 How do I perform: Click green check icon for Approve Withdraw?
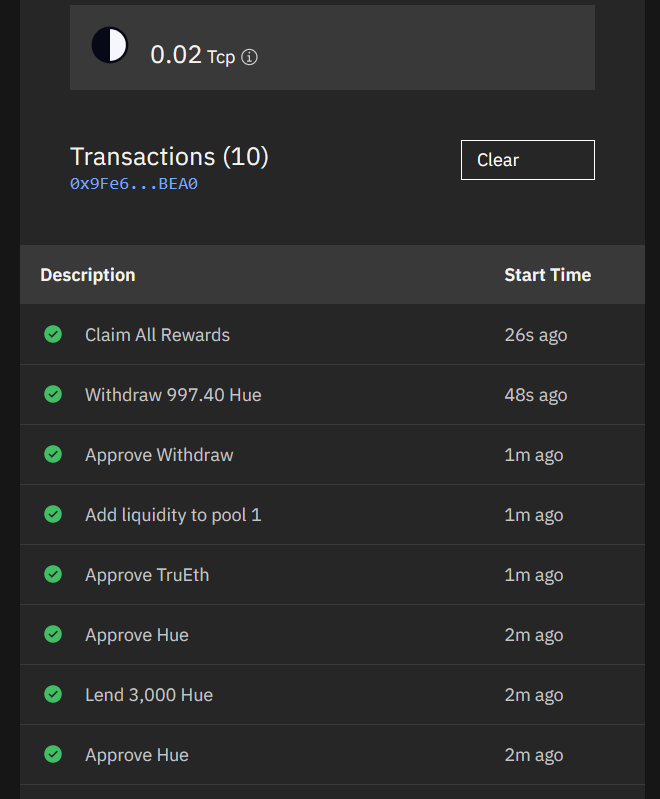(x=53, y=454)
